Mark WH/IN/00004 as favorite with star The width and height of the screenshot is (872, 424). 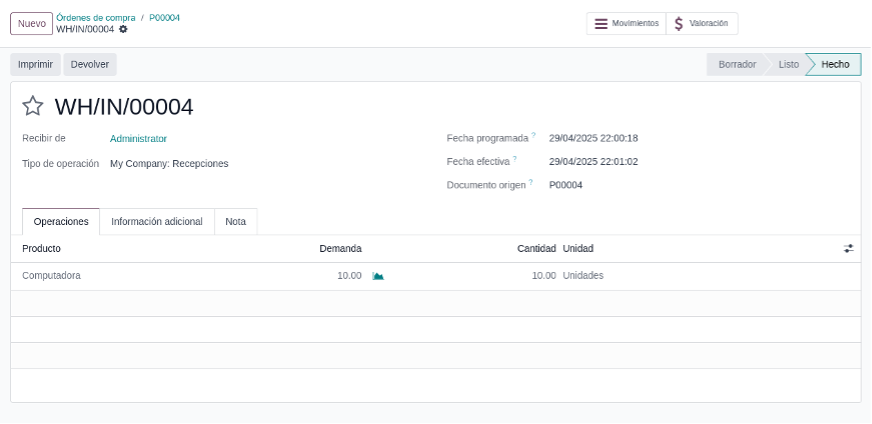(x=33, y=106)
